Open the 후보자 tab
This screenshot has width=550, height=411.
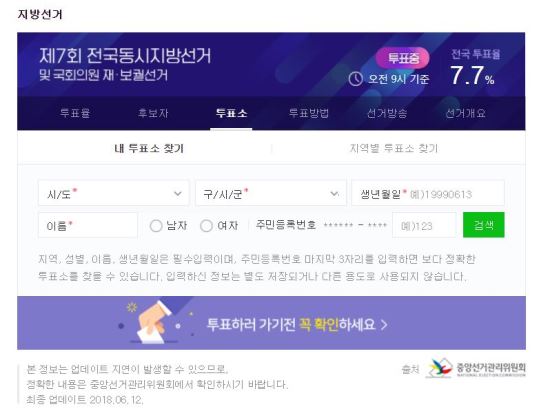click(153, 113)
